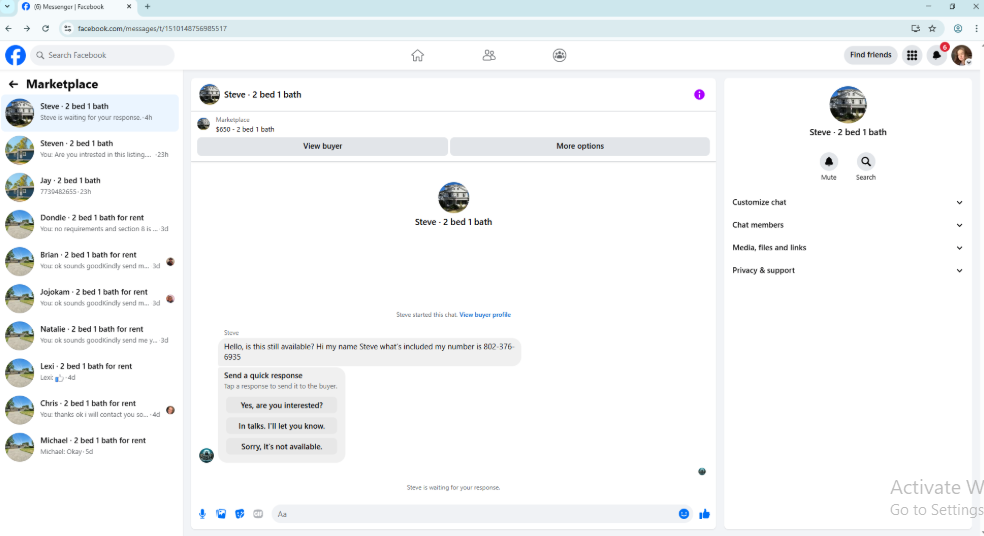984x536 pixels.
Task: Click the Search Facebook field
Action: [102, 55]
